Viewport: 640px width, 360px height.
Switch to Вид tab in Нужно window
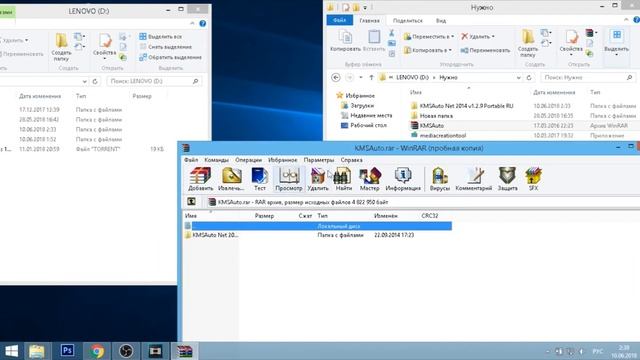click(x=441, y=20)
